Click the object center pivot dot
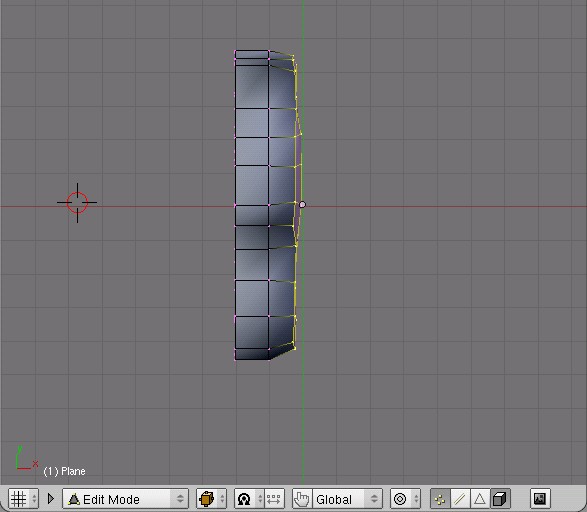This screenshot has height=512, width=587. (302, 204)
